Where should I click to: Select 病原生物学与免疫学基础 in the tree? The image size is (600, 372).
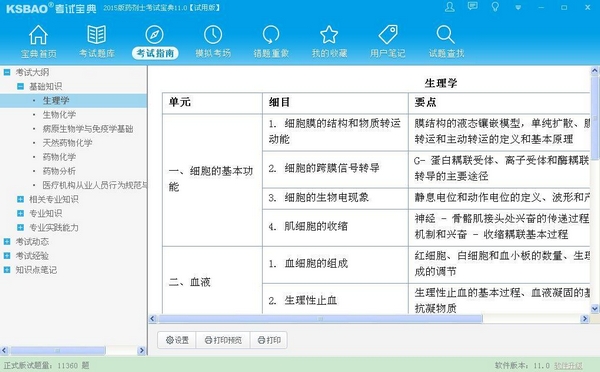click(88, 129)
